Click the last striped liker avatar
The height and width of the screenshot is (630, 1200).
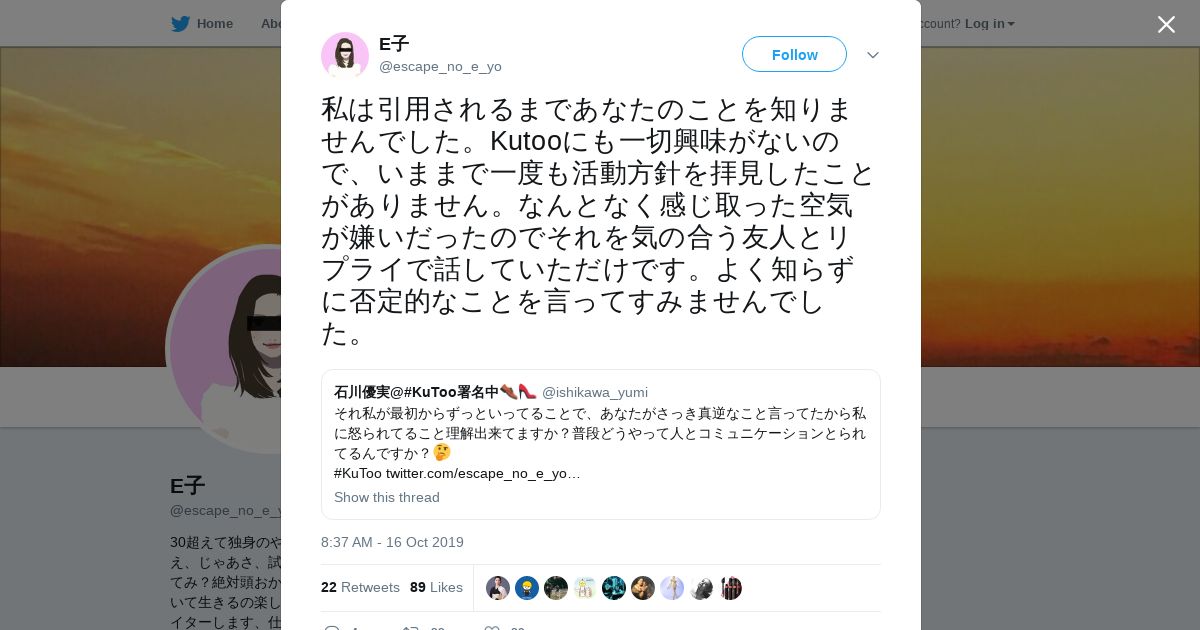(x=730, y=588)
